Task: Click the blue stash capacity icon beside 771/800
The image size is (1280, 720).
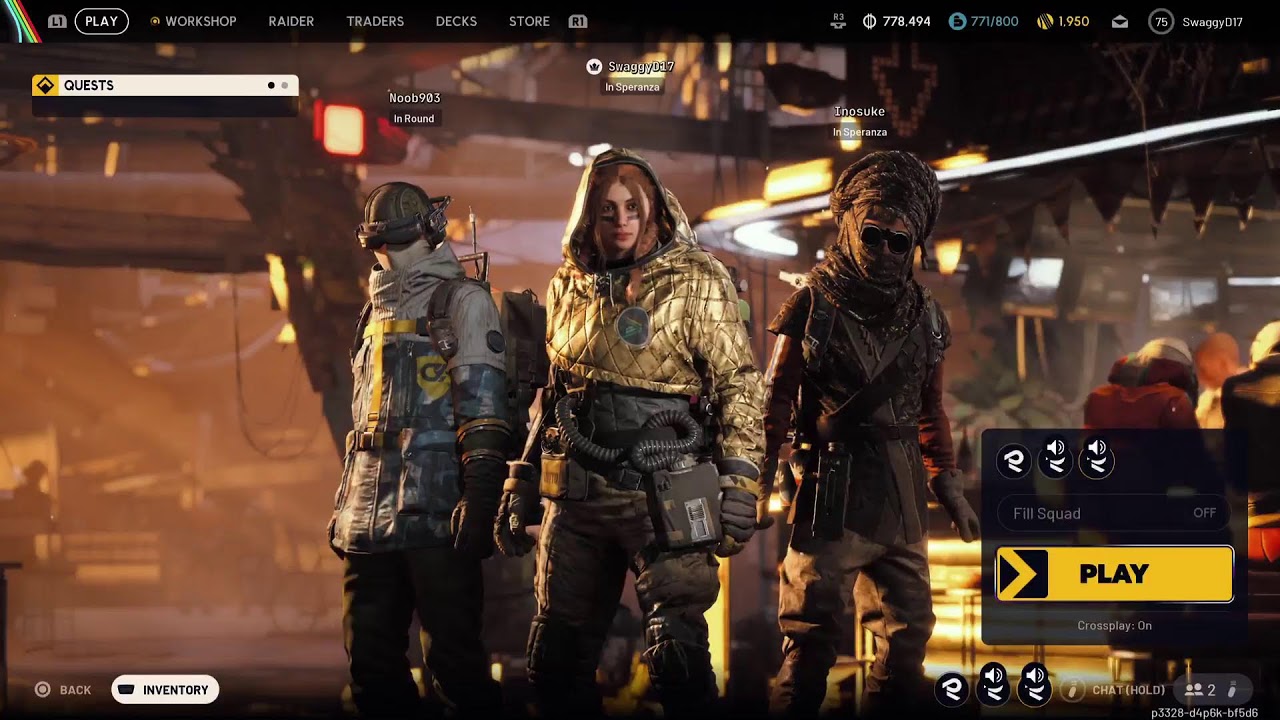Action: pyautogui.click(x=957, y=21)
